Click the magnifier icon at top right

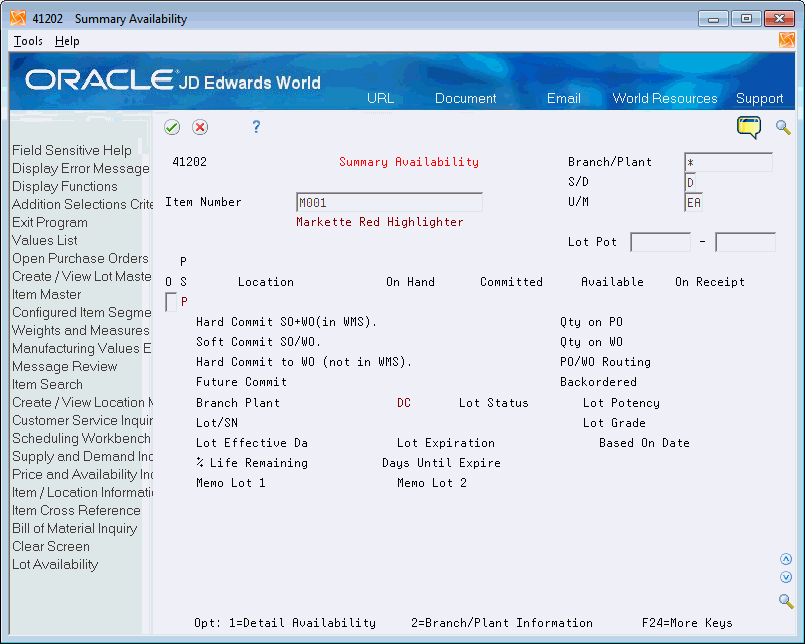[783, 127]
